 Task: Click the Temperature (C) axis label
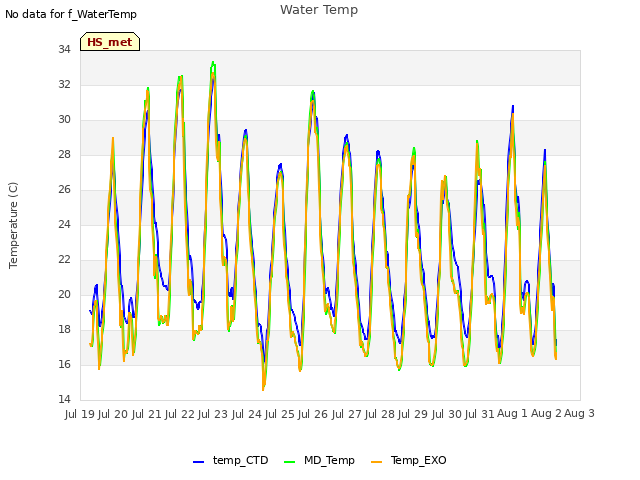13,225
